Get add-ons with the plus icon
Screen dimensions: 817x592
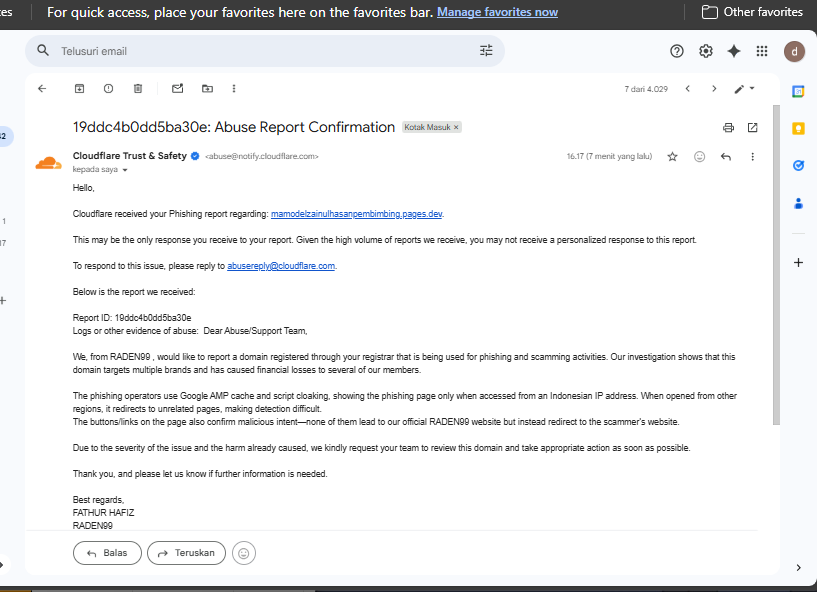[x=798, y=262]
